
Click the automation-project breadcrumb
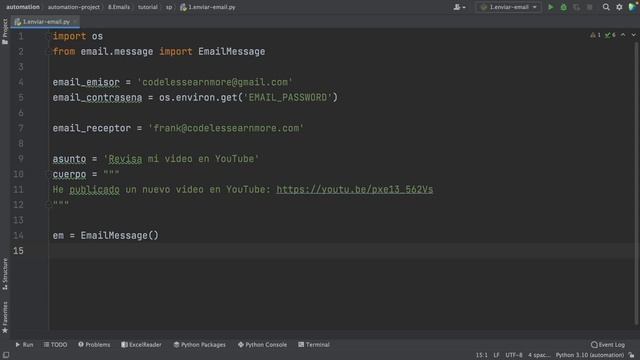pyautogui.click(x=73, y=7)
